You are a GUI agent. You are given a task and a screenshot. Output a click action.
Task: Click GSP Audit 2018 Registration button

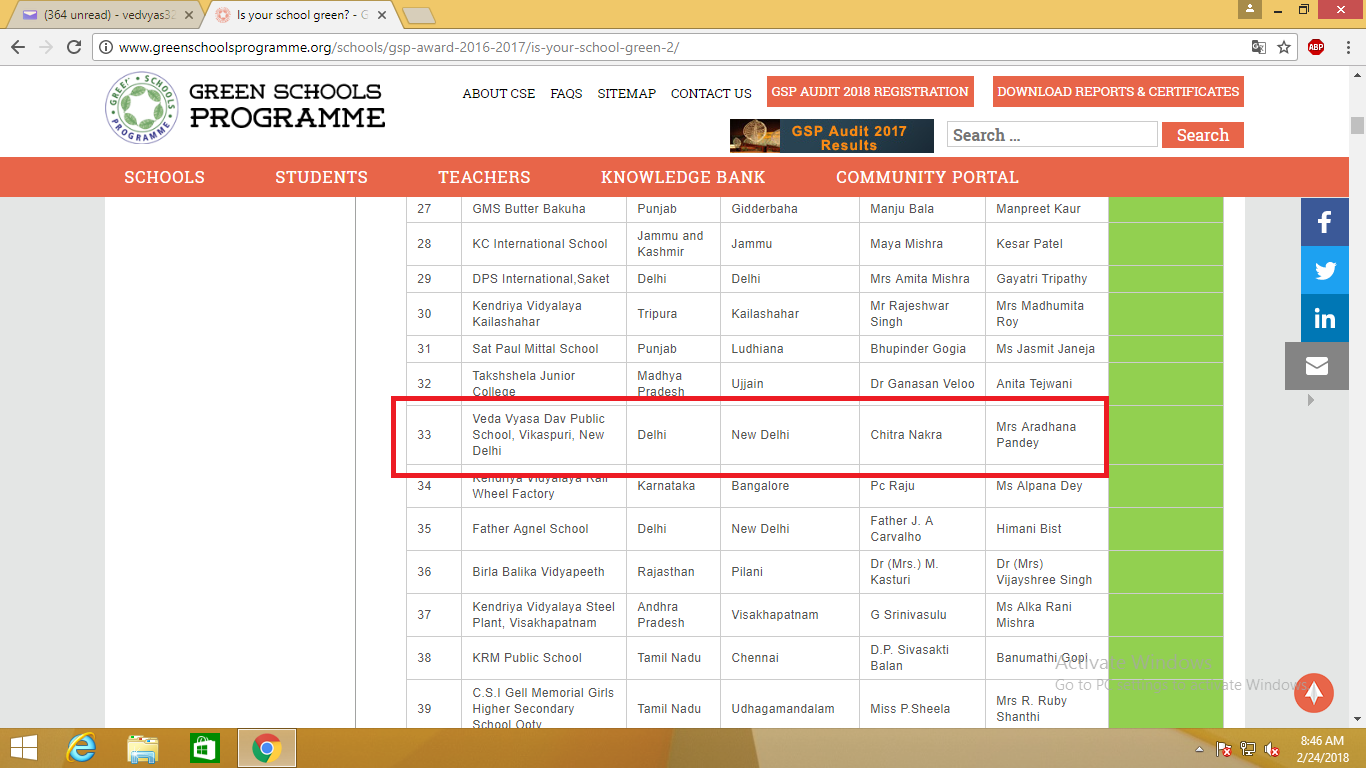870,91
